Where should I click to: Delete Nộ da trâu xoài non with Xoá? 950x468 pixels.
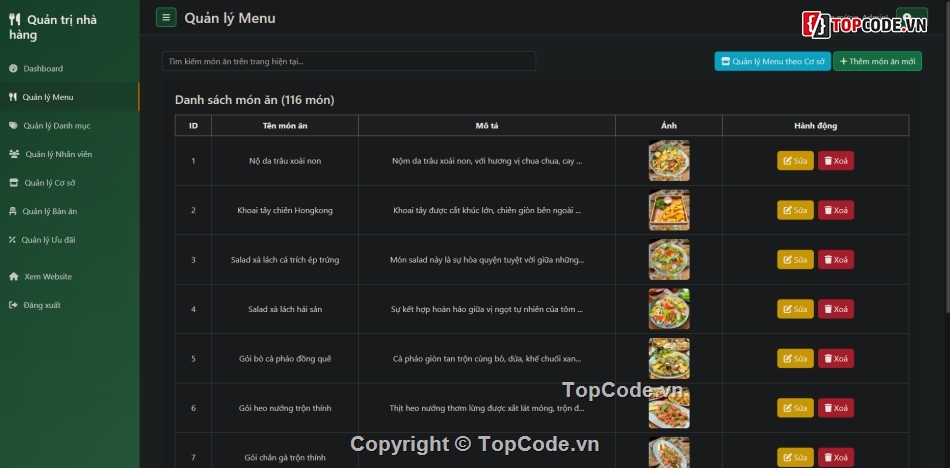(x=835, y=161)
